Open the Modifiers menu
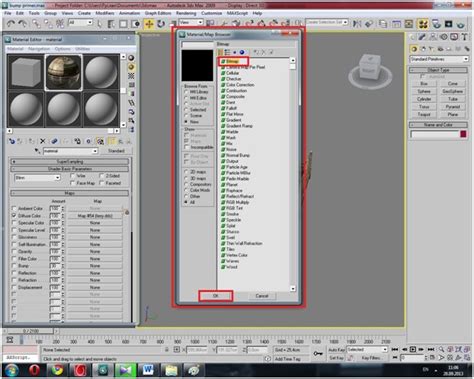Image resolution: width=474 pixels, height=379 pixels. tap(105, 13)
